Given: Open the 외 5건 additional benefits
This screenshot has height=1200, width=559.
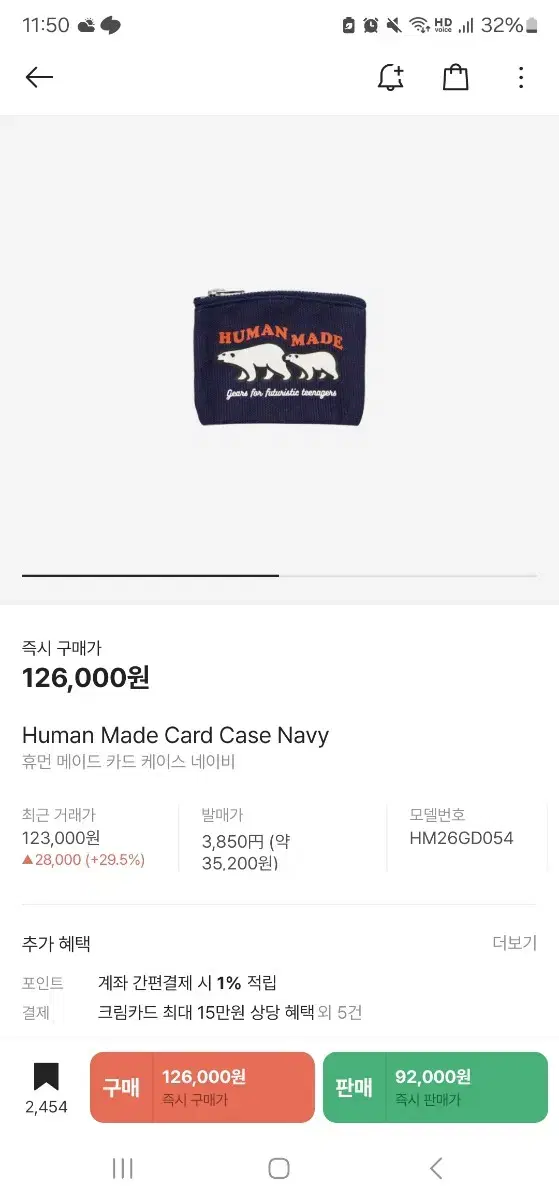Looking at the screenshot, I should [340, 1012].
